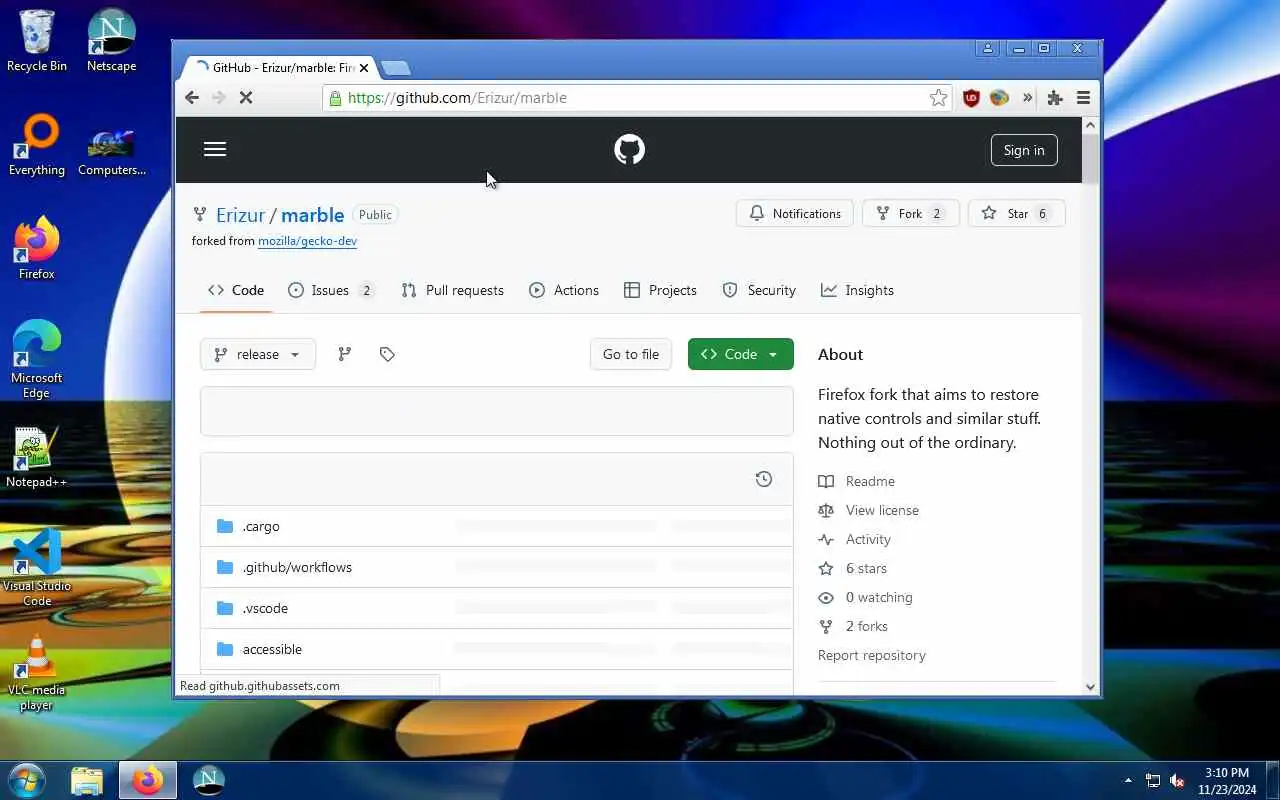Open Notepad++ desktop shortcut
This screenshot has width=1280, height=800.
[37, 459]
